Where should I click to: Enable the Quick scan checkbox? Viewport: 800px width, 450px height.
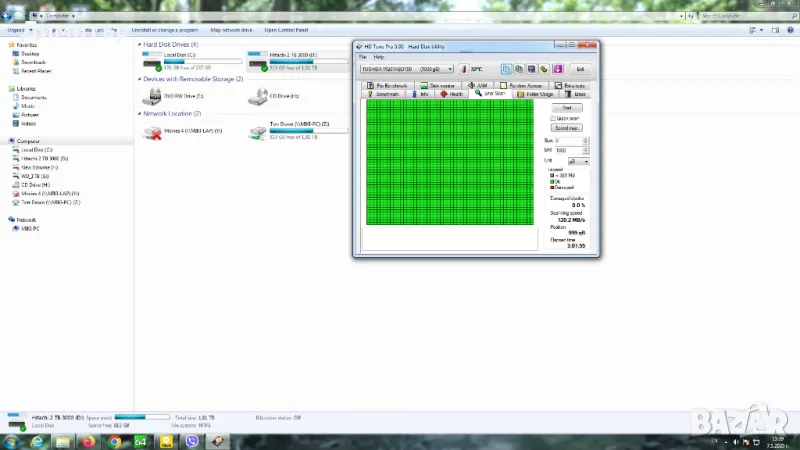click(553, 118)
